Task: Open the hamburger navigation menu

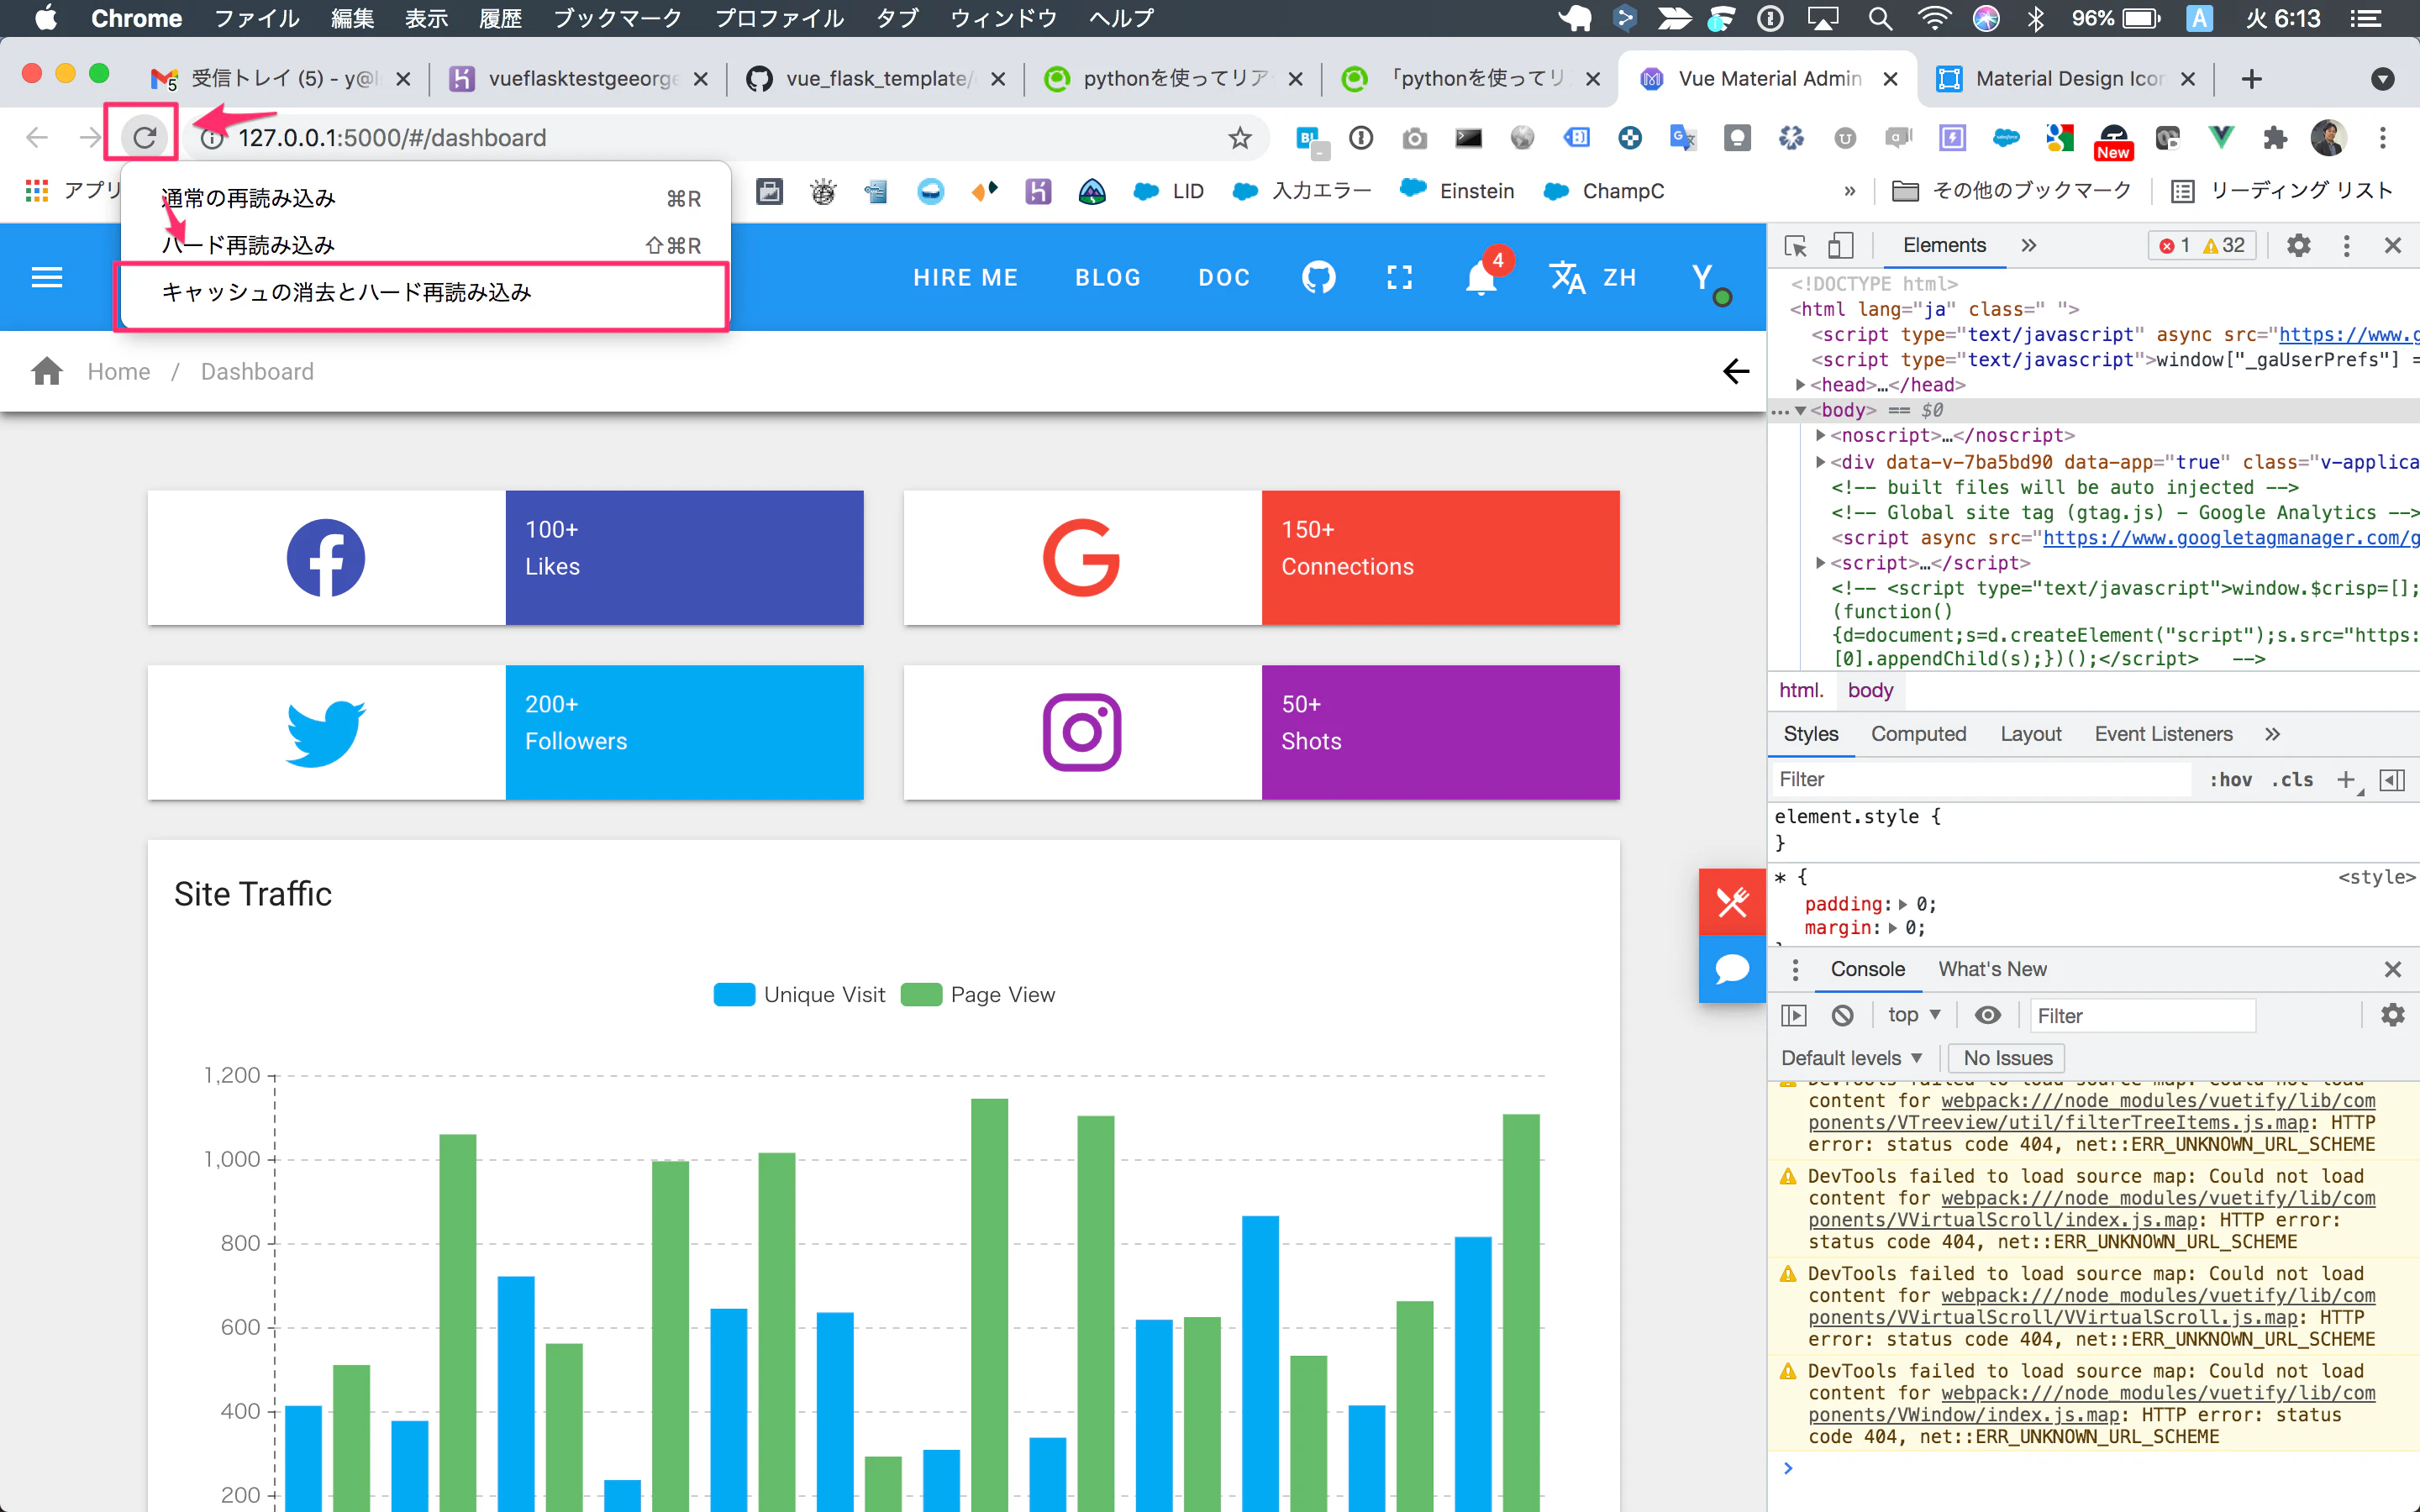Action: point(47,277)
